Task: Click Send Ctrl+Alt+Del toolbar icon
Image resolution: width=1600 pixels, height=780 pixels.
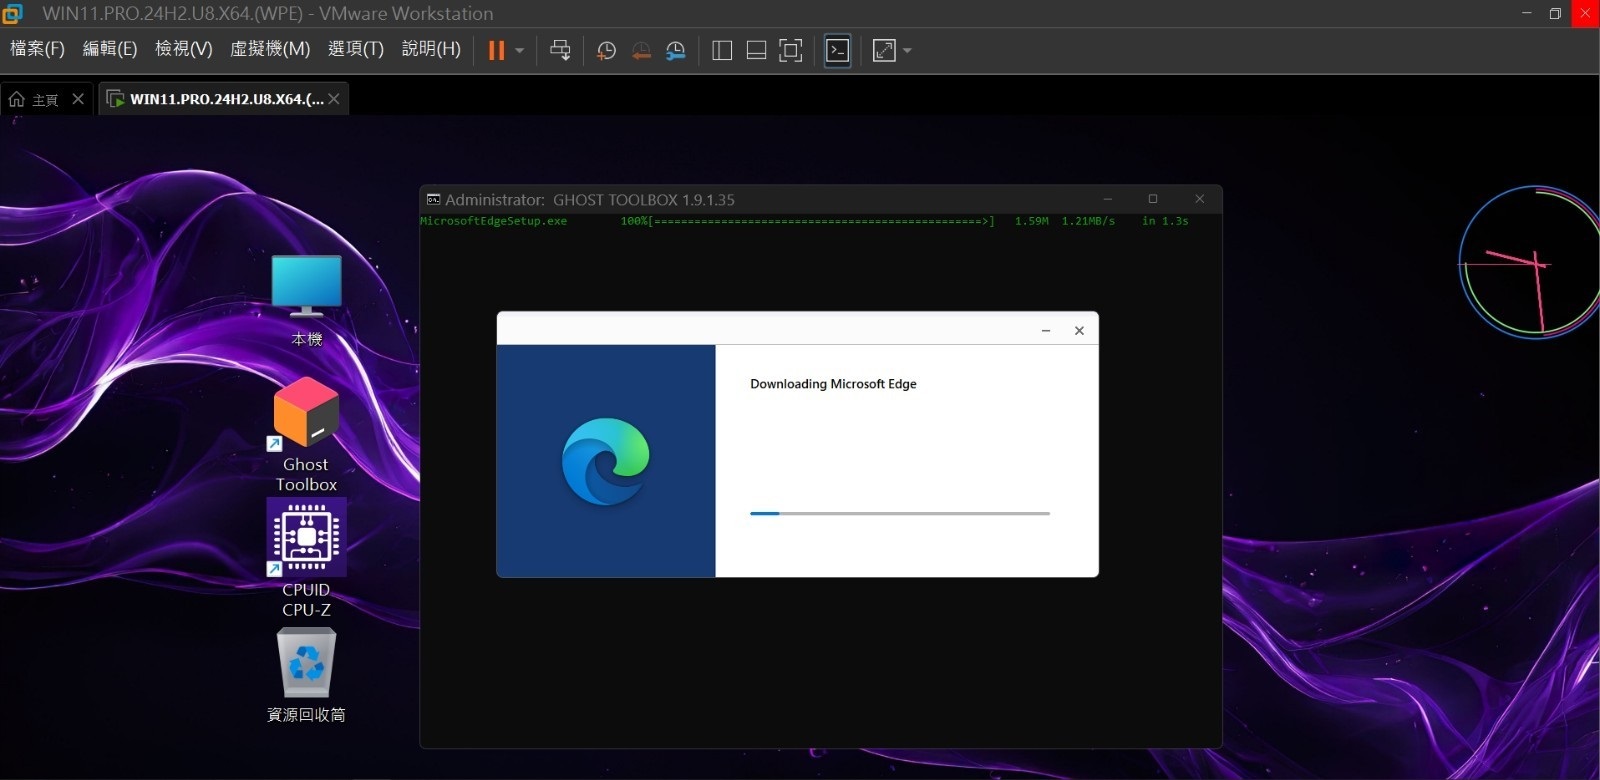Action: 560,50
